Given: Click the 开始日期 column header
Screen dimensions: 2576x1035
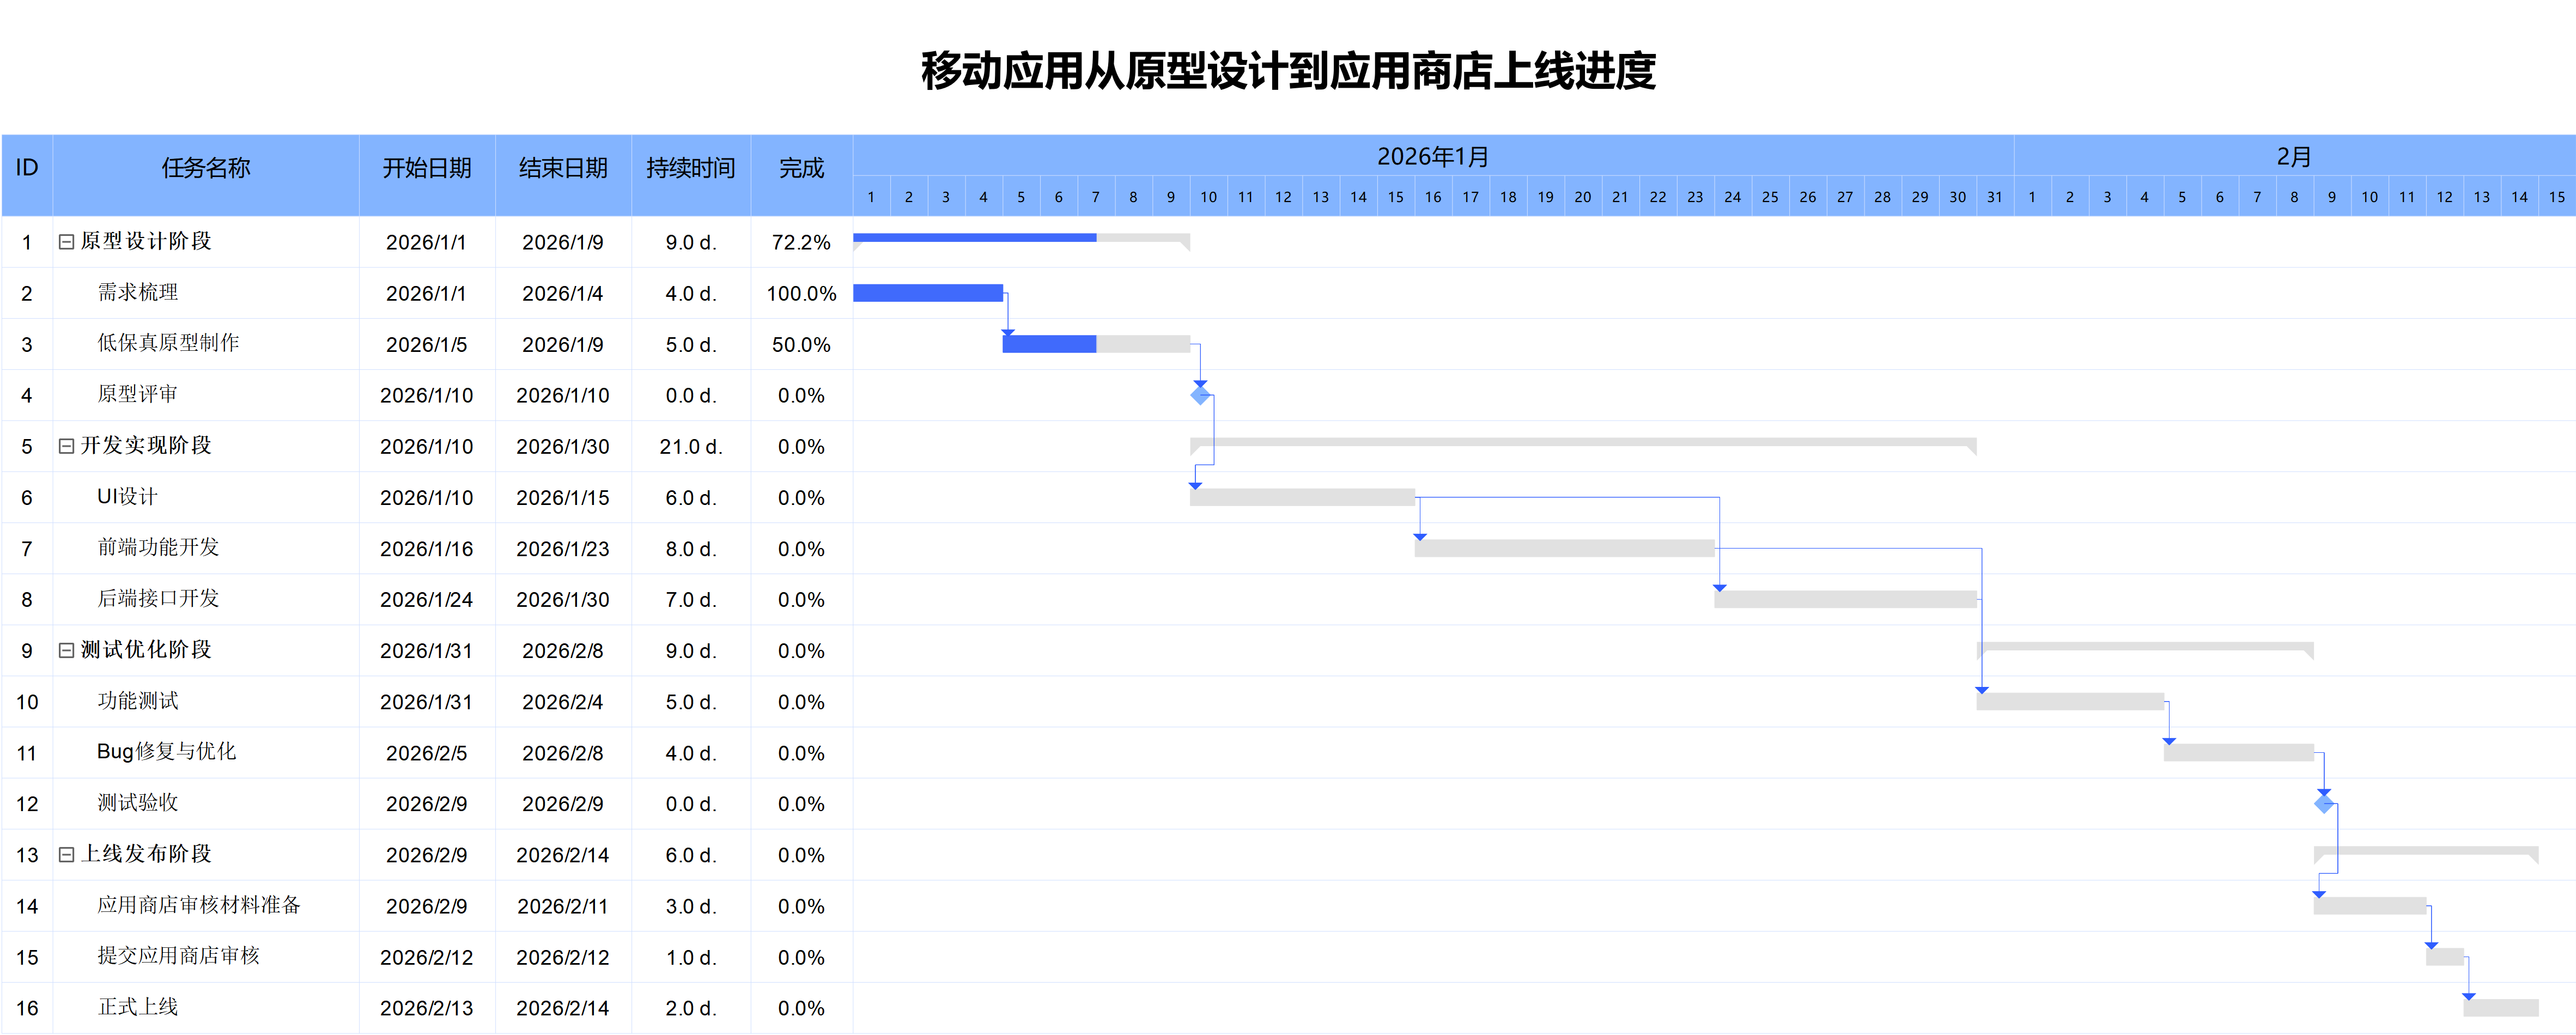Looking at the screenshot, I should tap(427, 168).
